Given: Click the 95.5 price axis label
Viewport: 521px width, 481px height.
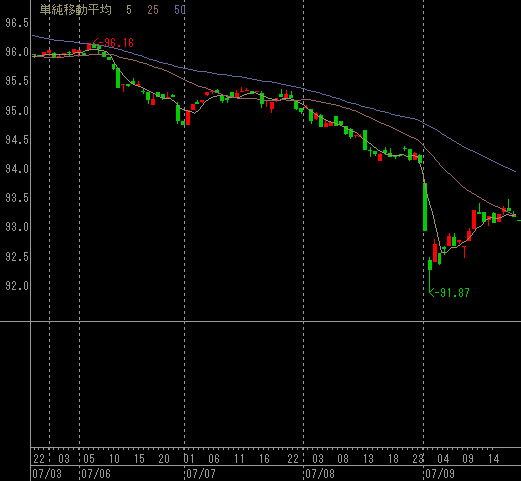Looking at the screenshot, I should pos(17,81).
